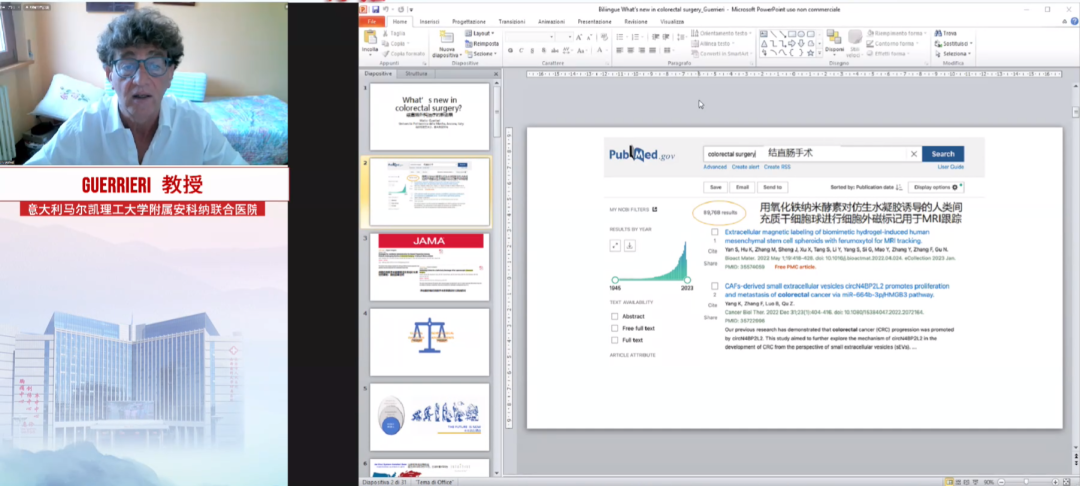
Task: Open Seleziona dropdown
Action: (x=953, y=54)
